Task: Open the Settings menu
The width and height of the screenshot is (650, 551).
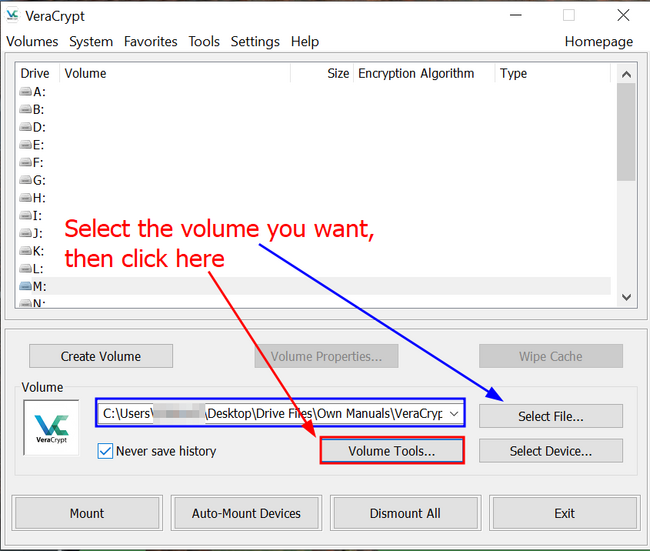Action: (255, 41)
